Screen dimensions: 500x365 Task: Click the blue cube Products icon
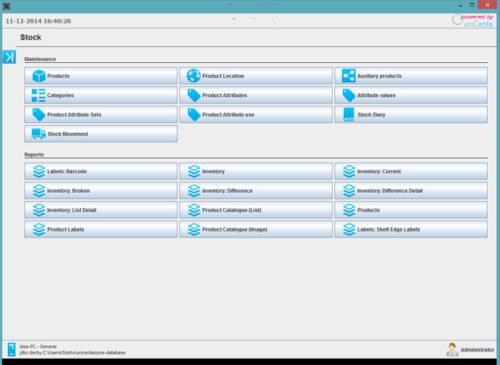point(39,76)
